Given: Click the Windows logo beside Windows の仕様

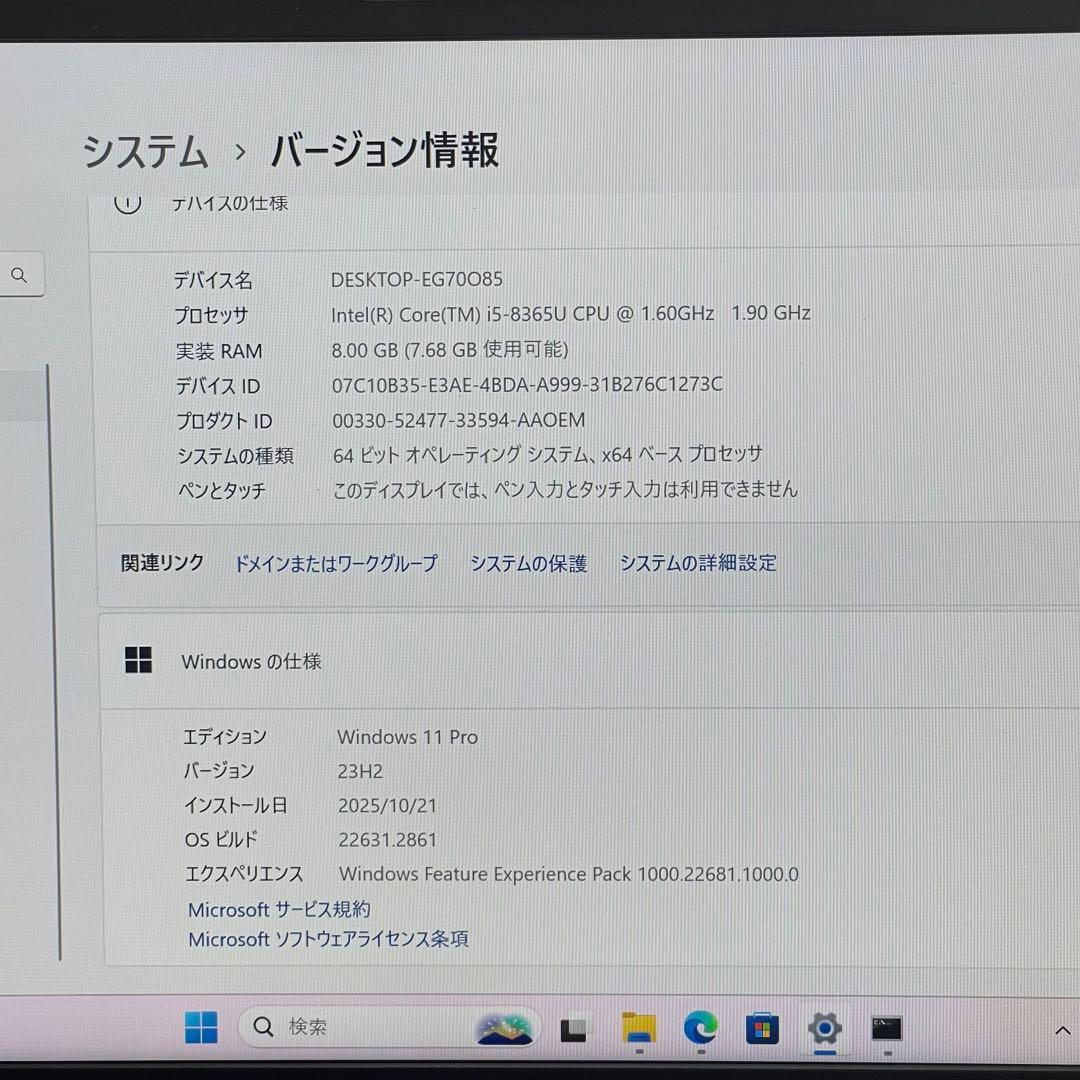Looking at the screenshot, I should pos(138,660).
